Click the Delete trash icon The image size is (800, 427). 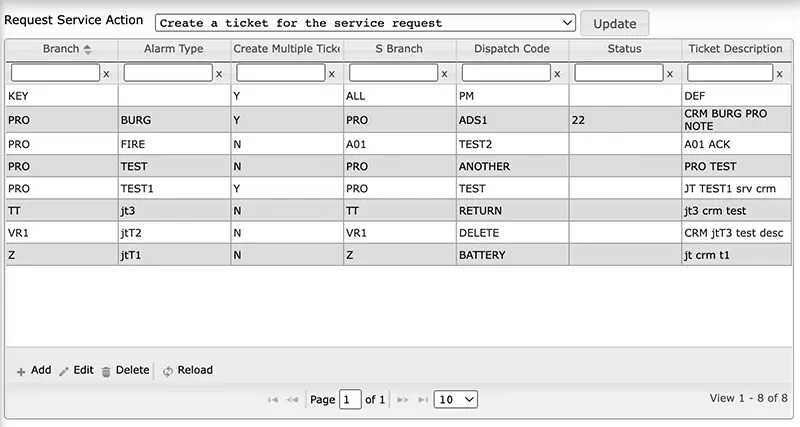[x=106, y=372]
